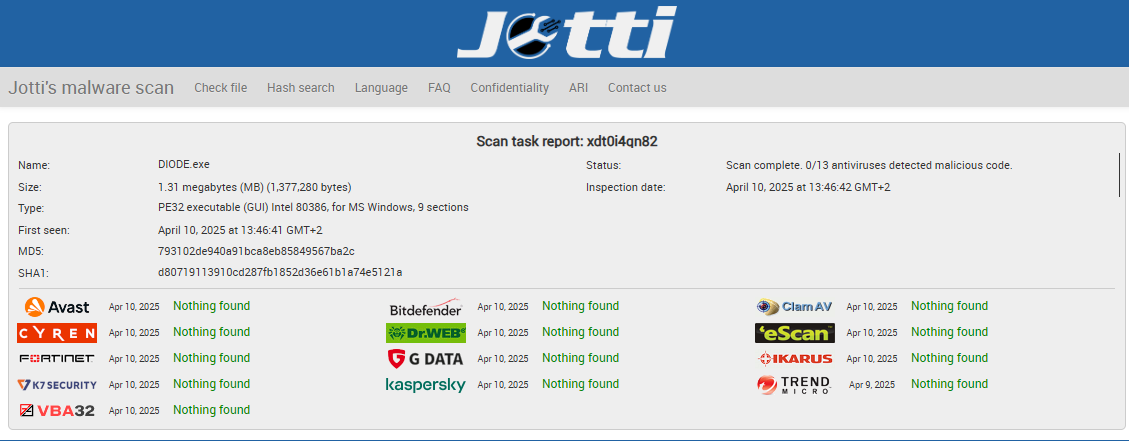Click the Jotti logo at top
Screen dimensions: 1129x441
click(x=567, y=32)
